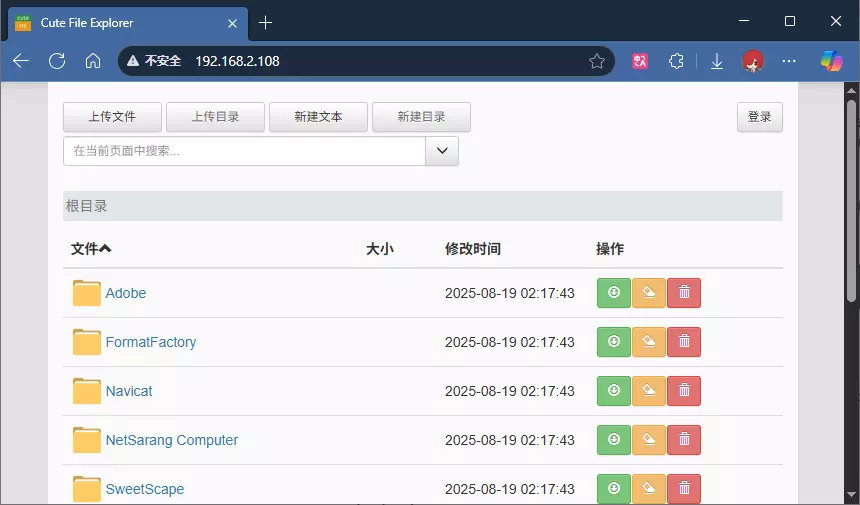Viewport: 860px width, 505px height.
Task: Open the Adobe folder link
Action: (126, 293)
